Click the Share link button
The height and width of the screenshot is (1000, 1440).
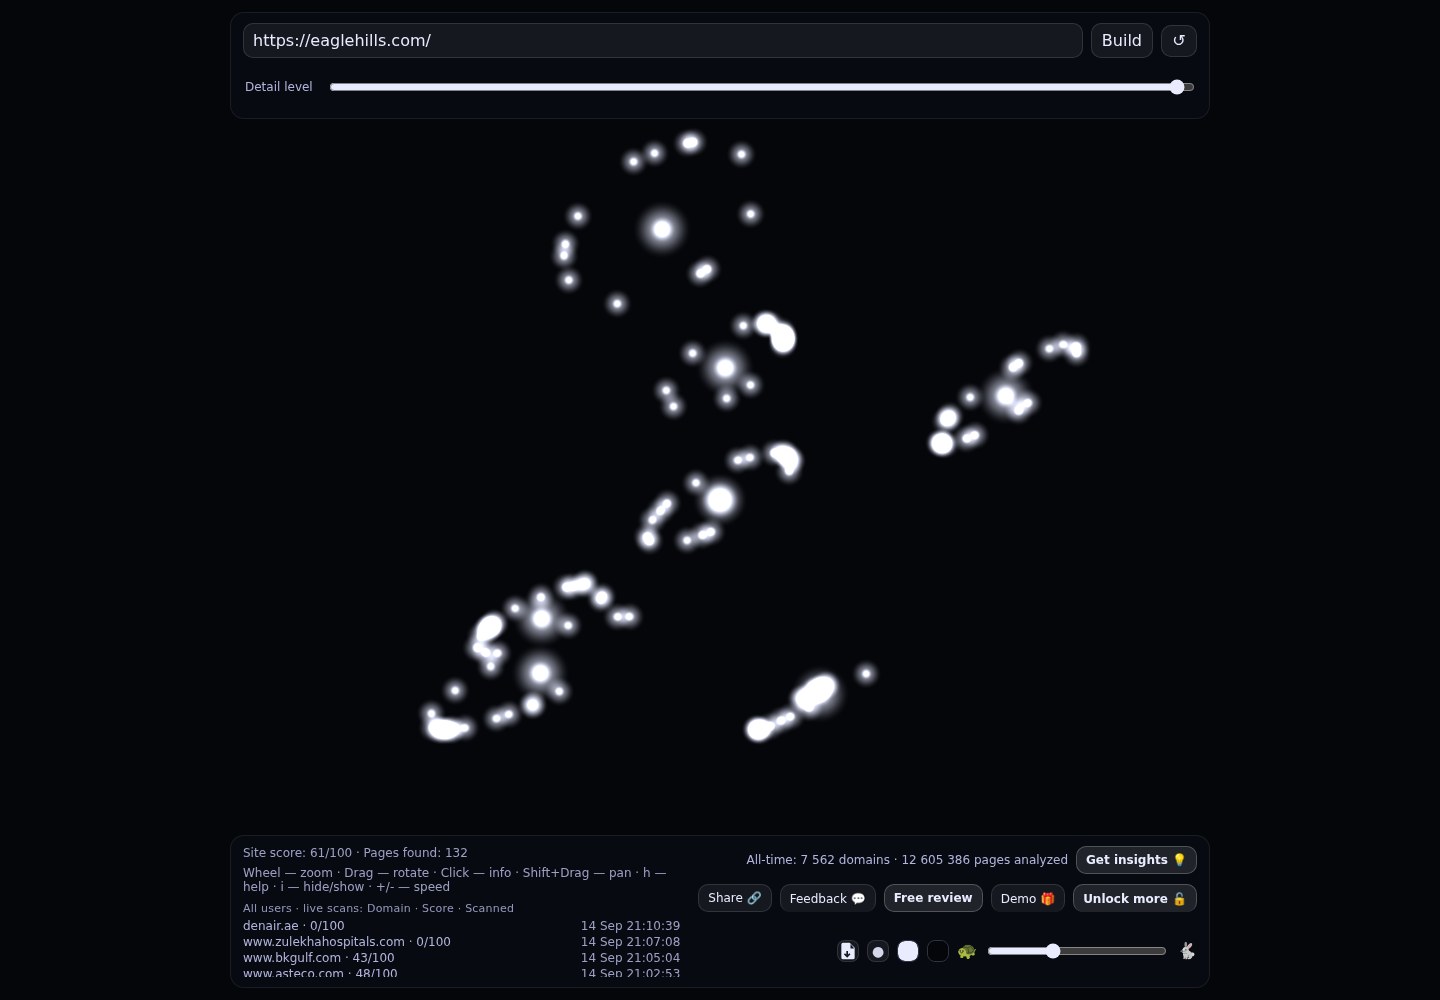735,898
